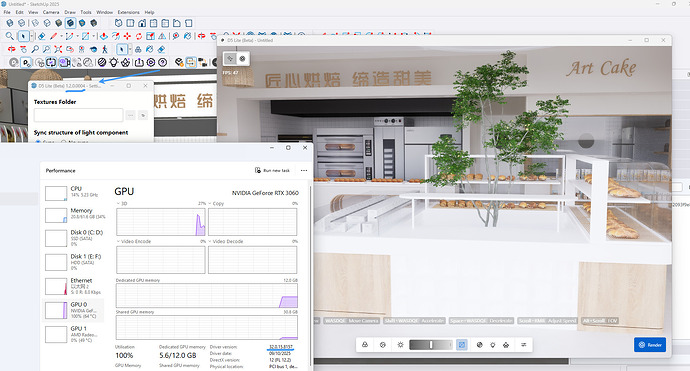Select the Tape Measure tool
The image size is (690, 371).
pyautogui.click(x=176, y=36)
